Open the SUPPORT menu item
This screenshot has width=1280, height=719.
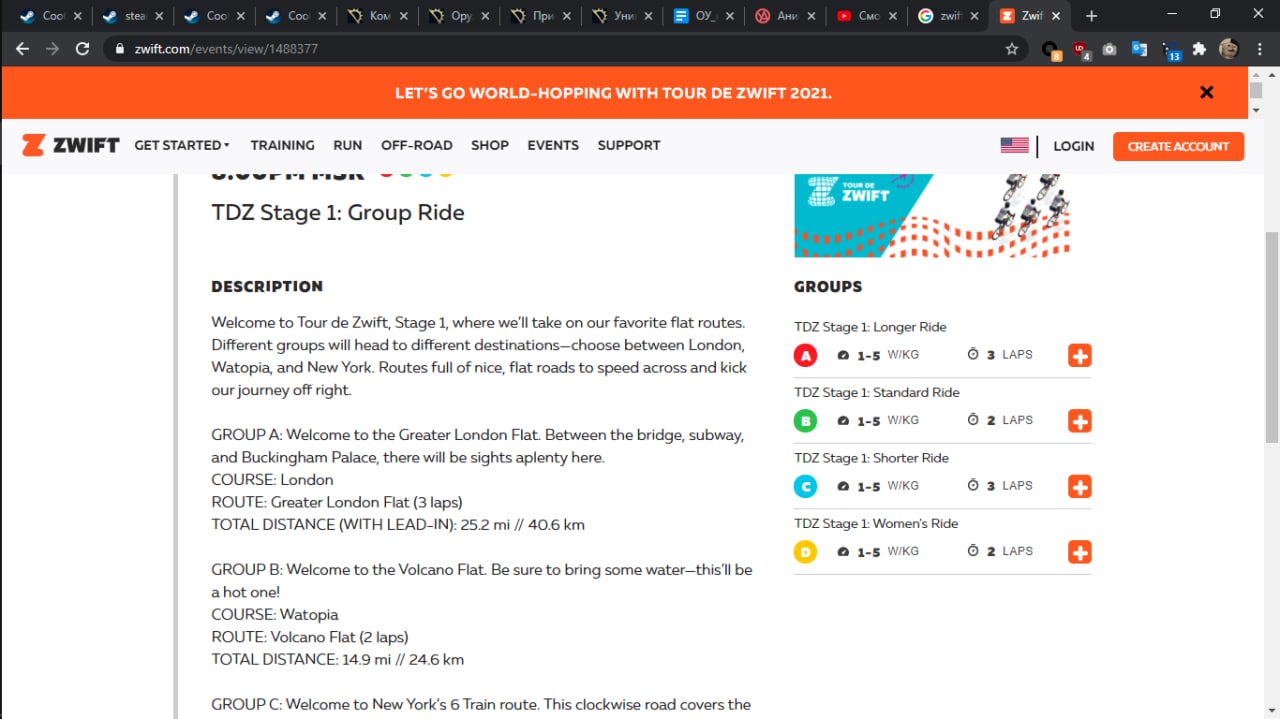tap(629, 145)
